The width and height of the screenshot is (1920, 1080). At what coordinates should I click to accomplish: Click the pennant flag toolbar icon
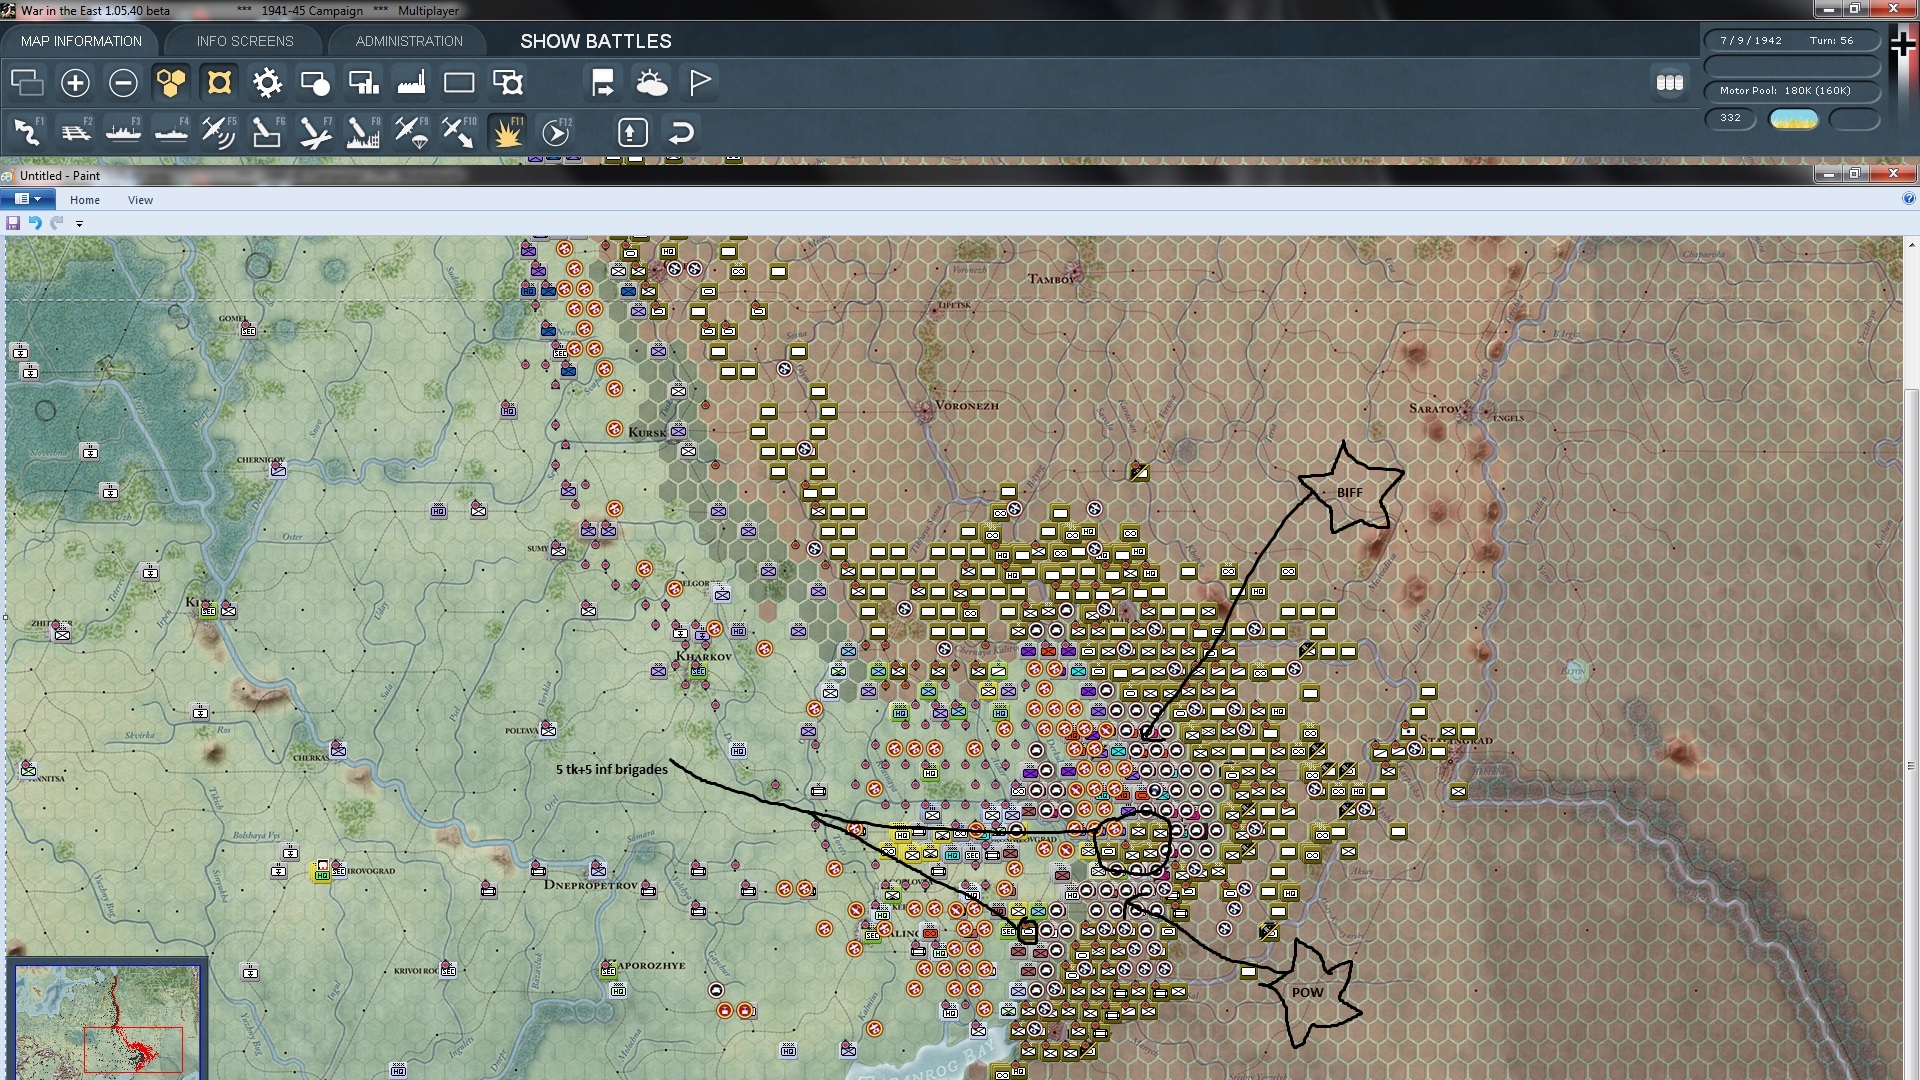pyautogui.click(x=699, y=82)
